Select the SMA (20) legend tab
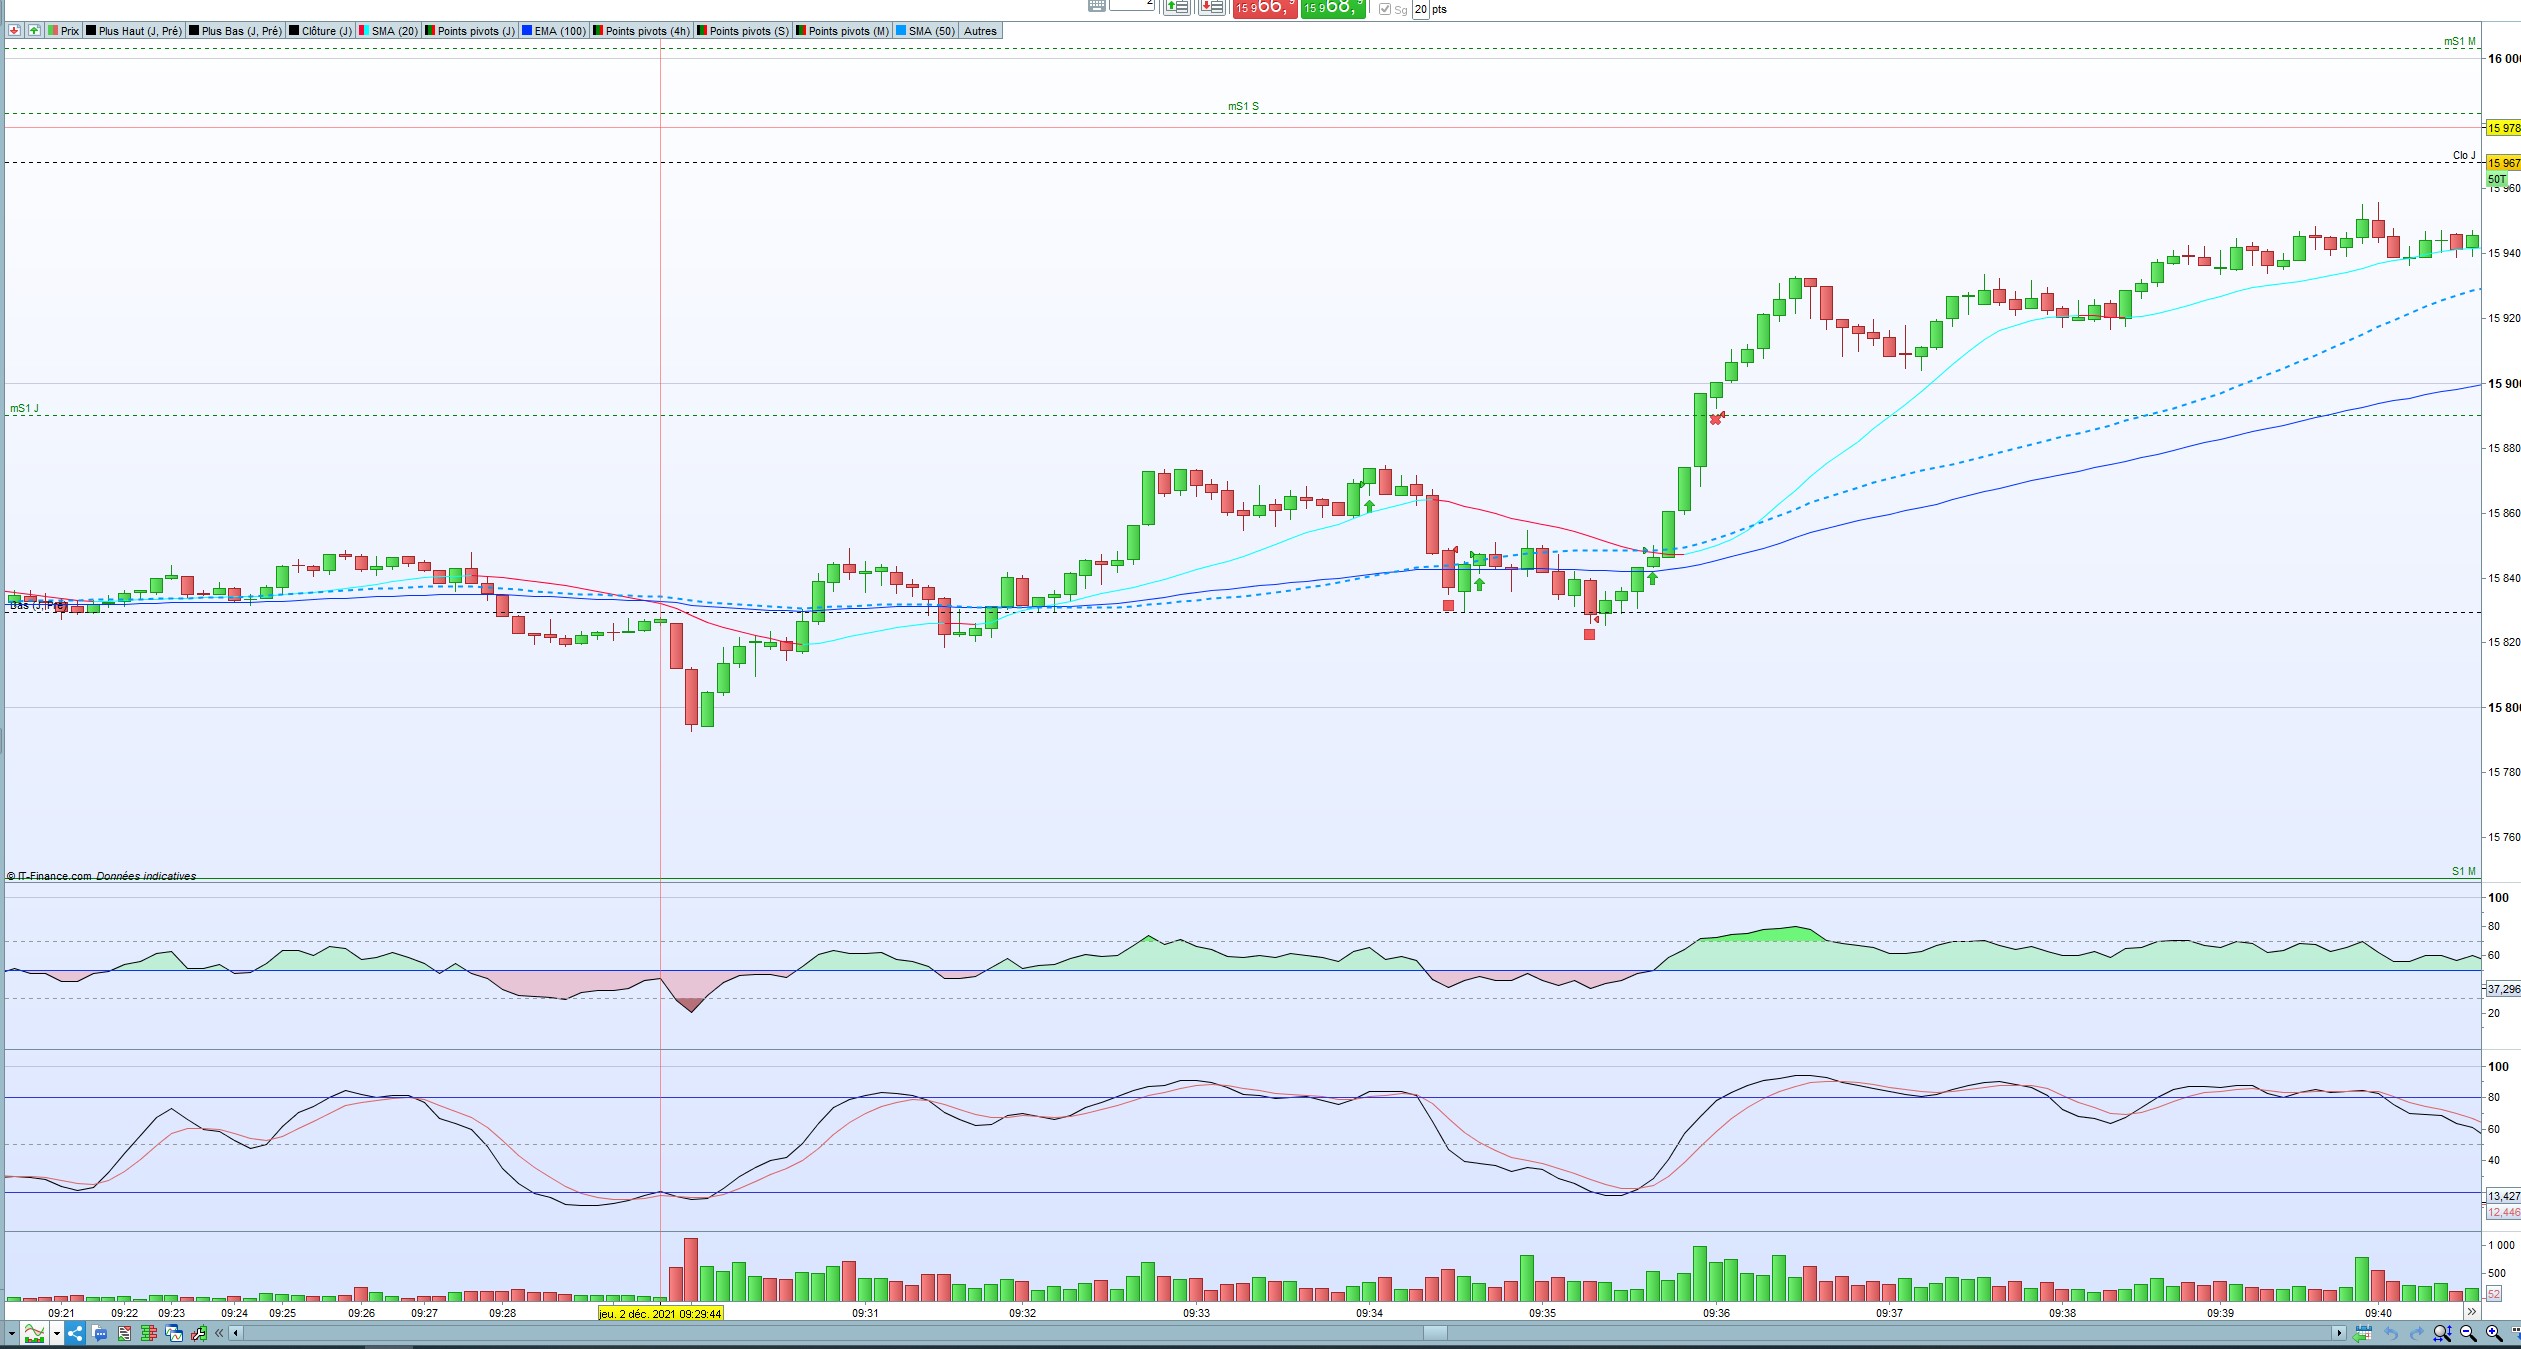 pyautogui.click(x=389, y=31)
